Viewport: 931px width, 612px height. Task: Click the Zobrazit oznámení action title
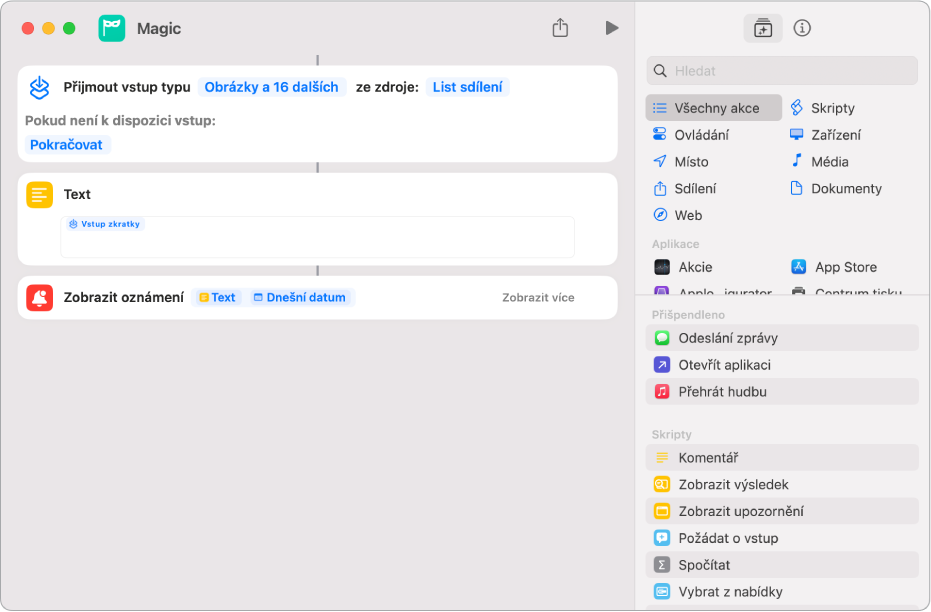click(x=124, y=297)
